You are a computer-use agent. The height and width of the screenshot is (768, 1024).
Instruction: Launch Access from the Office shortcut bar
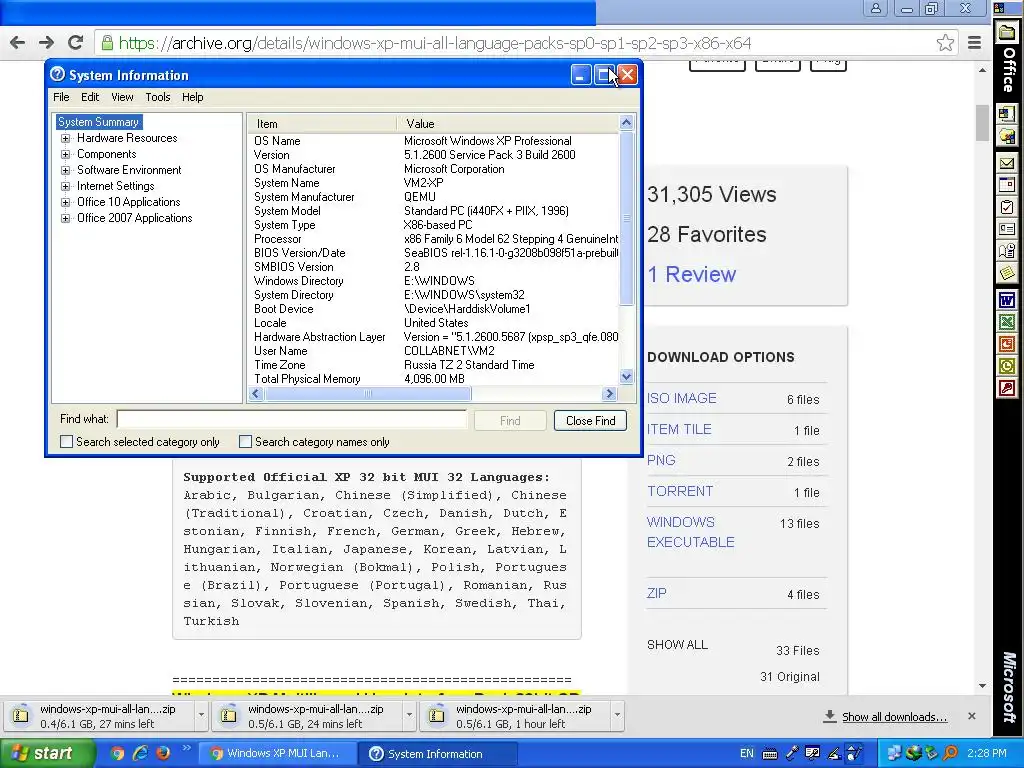1007,389
